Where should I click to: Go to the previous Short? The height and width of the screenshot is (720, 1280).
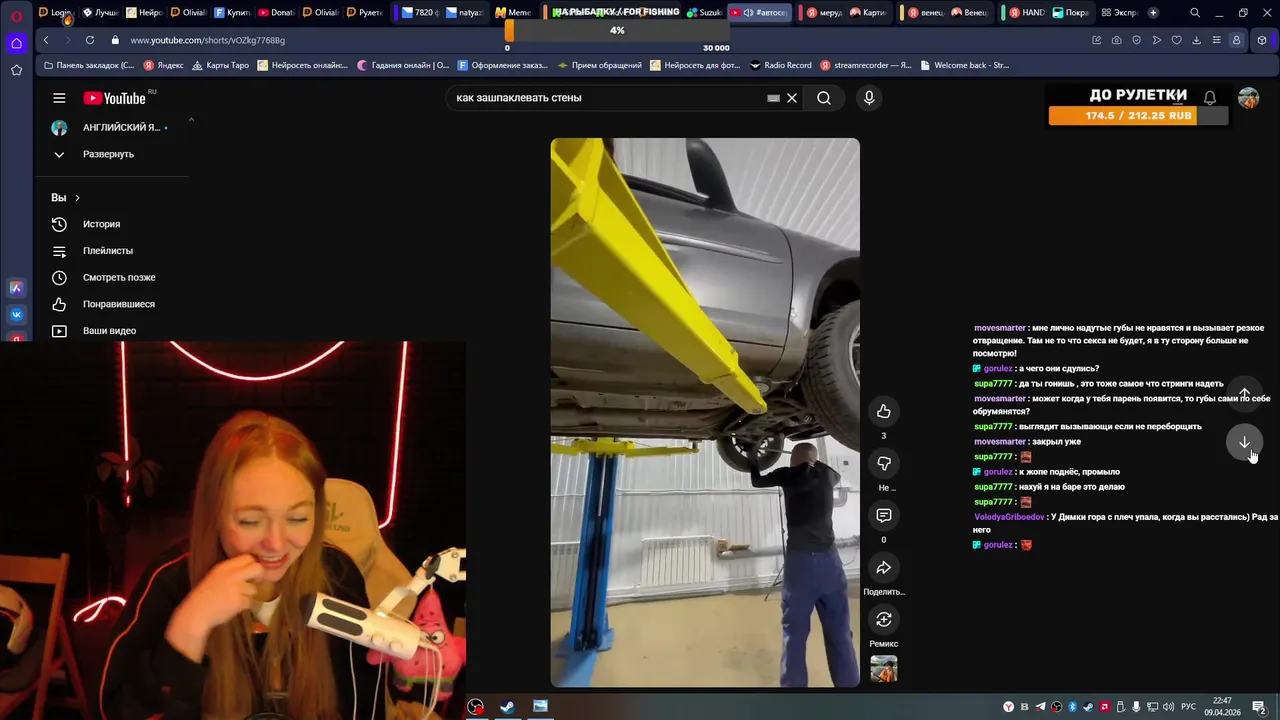pos(1244,393)
